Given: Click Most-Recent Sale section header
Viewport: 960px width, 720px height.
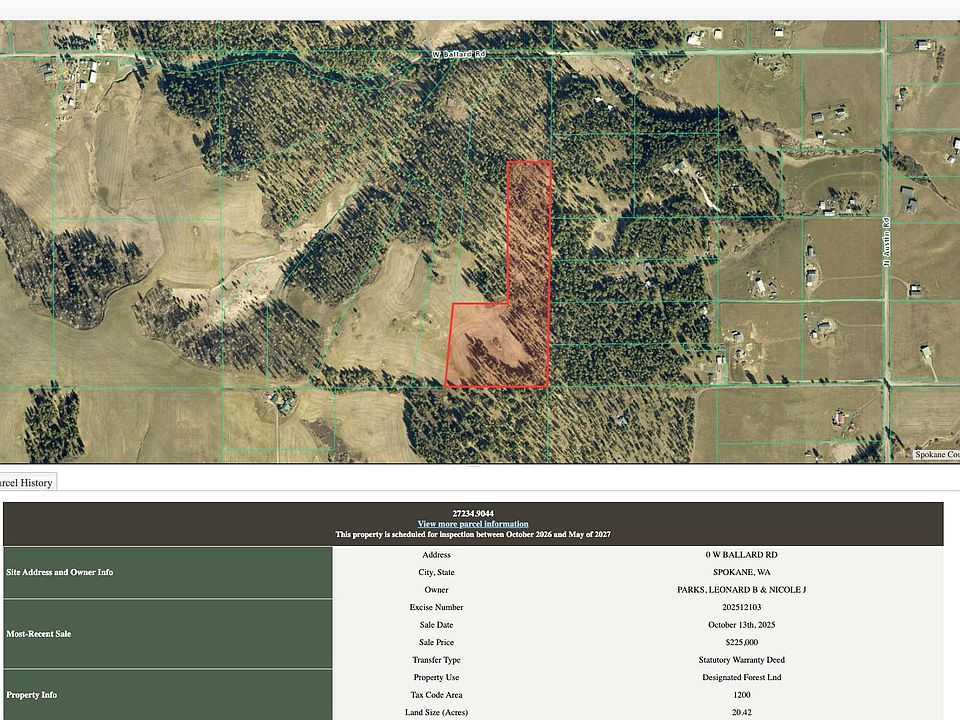Looking at the screenshot, I should 168,634.
